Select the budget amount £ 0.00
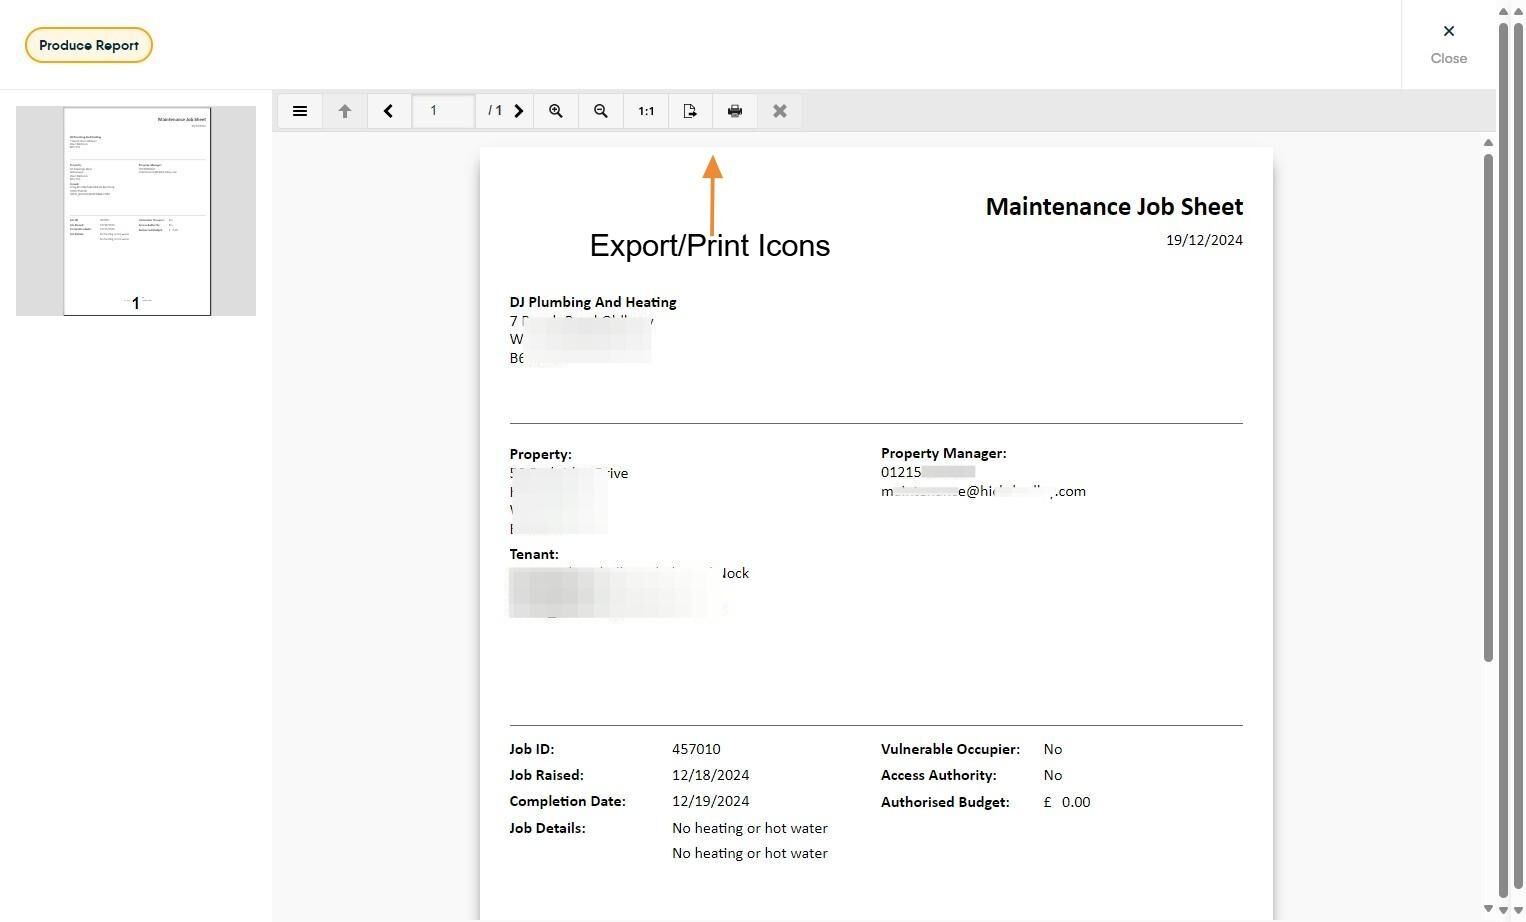The height and width of the screenshot is (922, 1526). 1067,802
